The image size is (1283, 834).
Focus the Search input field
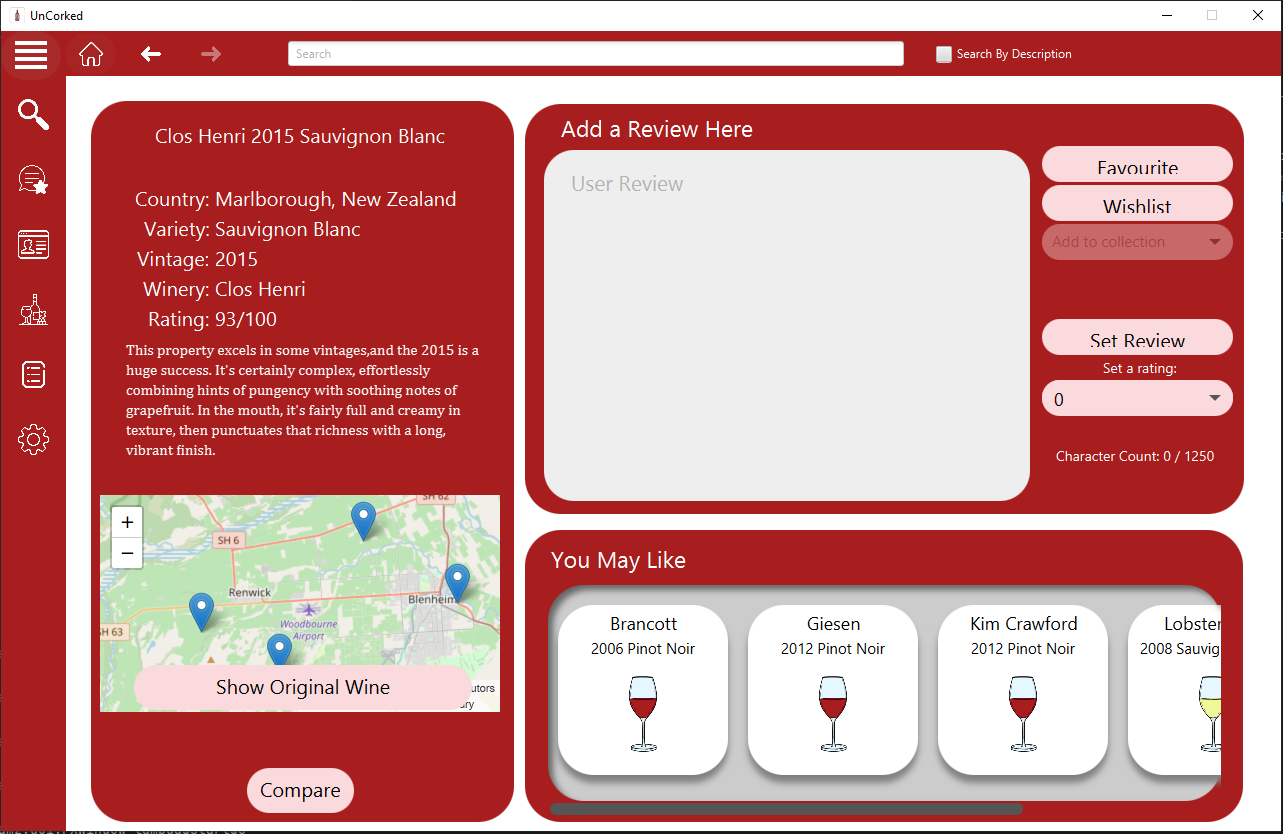(596, 54)
